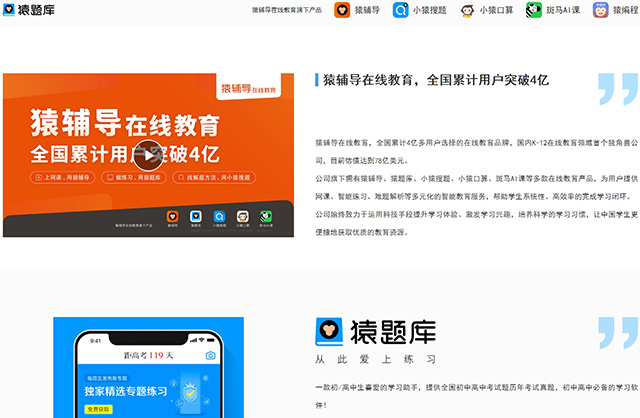Go to the 小猿口算 nav link text
Image resolution: width=640 pixels, height=418 pixels.
click(x=496, y=10)
